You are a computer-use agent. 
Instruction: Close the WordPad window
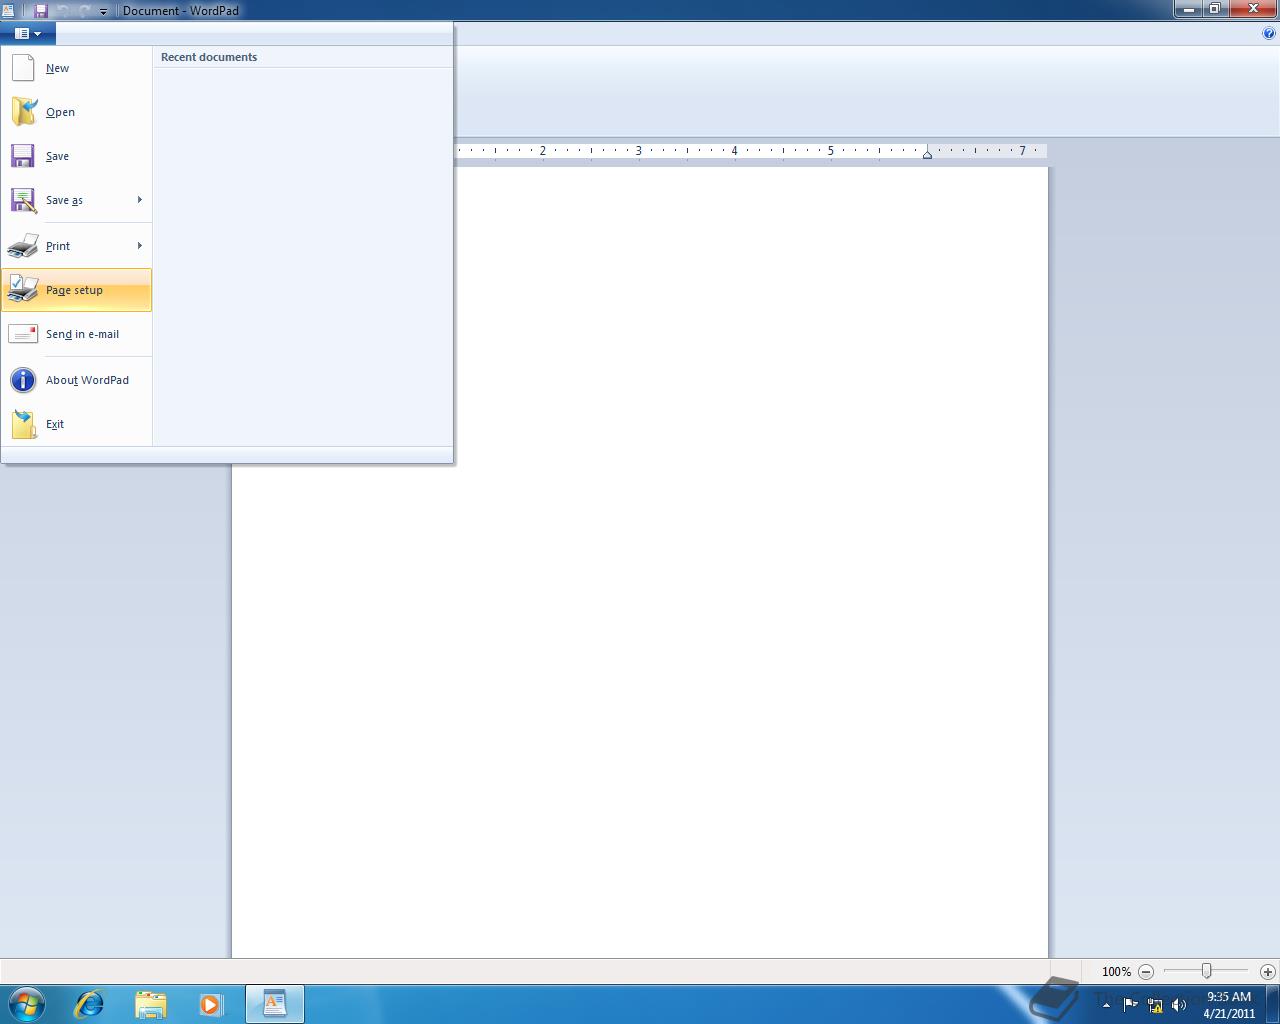[1253, 9]
